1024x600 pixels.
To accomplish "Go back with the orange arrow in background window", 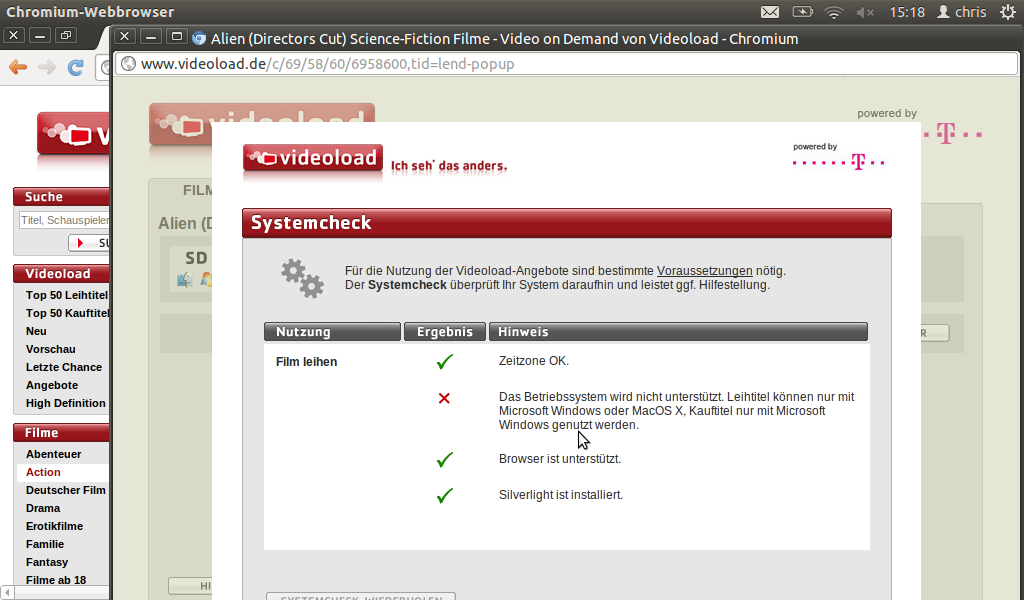I will pyautogui.click(x=18, y=67).
